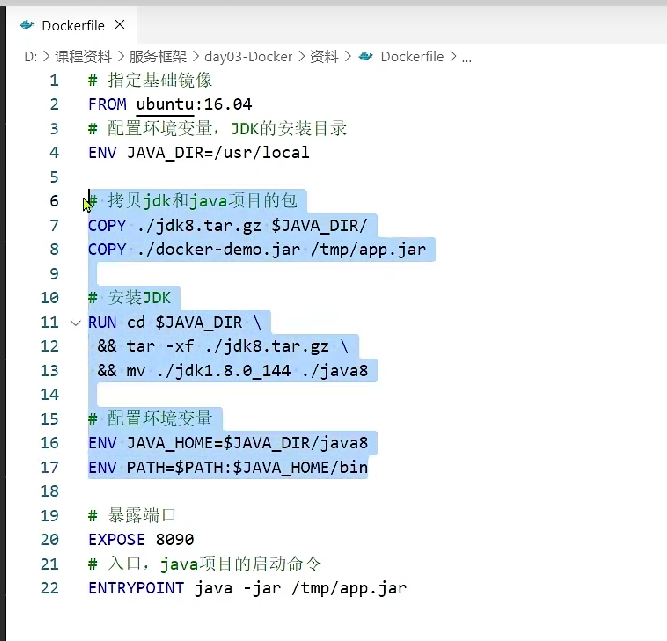Click 'java -jar' on line 22
The width and height of the screenshot is (667, 641).
coord(238,588)
